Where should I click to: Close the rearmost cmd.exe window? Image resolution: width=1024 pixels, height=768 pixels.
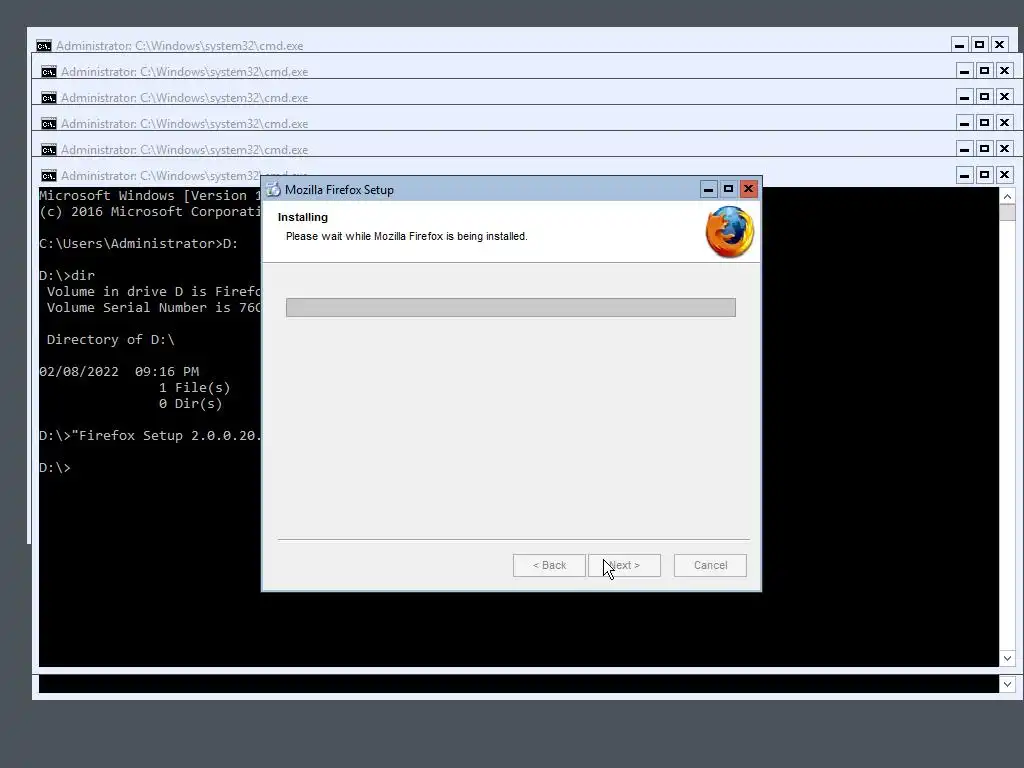[x=999, y=44]
